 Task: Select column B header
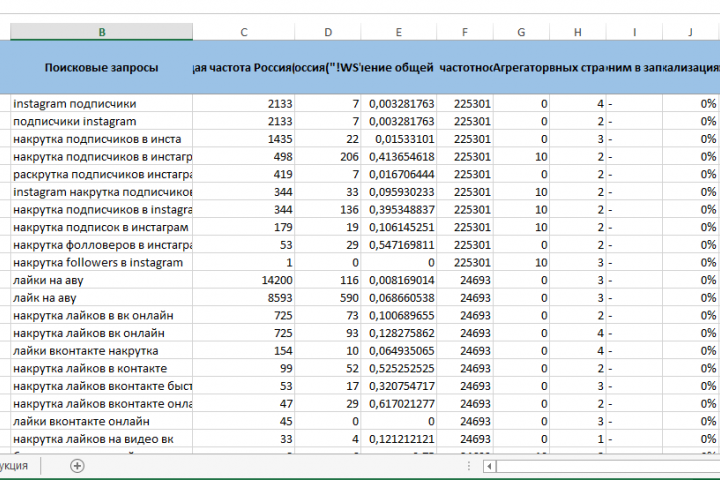[x=101, y=32]
